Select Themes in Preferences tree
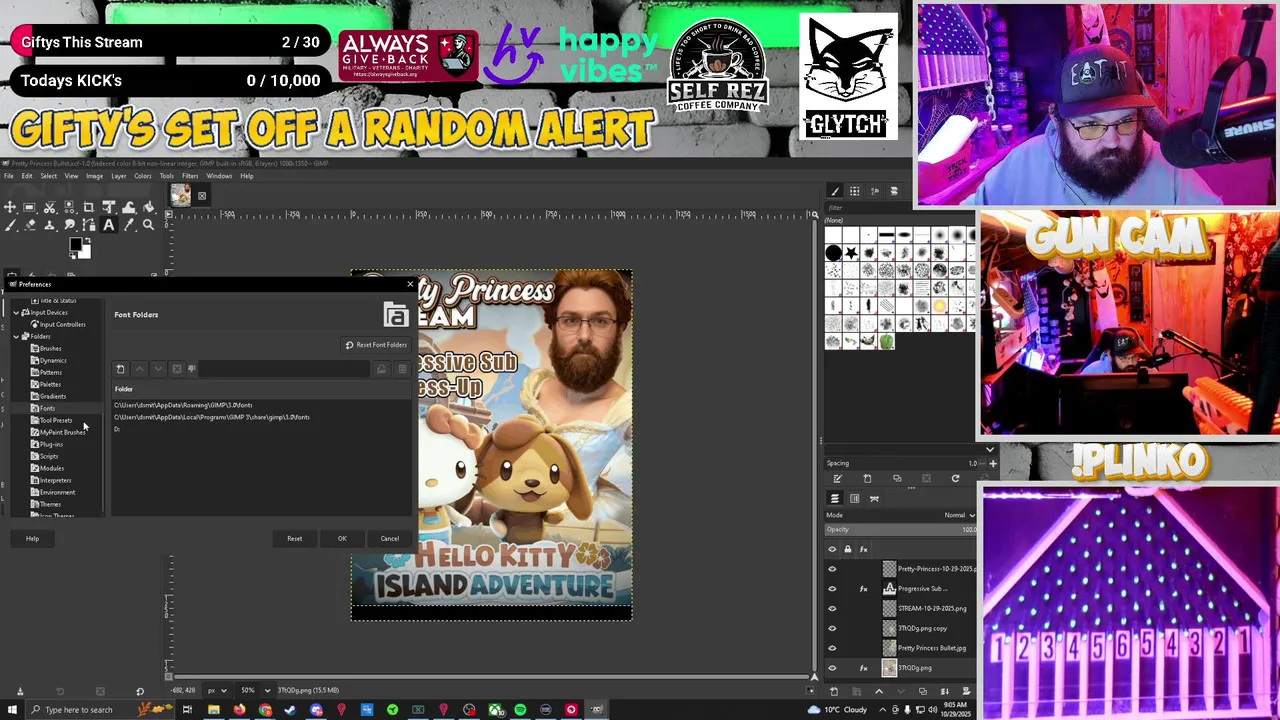The image size is (1280, 720). pyautogui.click(x=50, y=504)
